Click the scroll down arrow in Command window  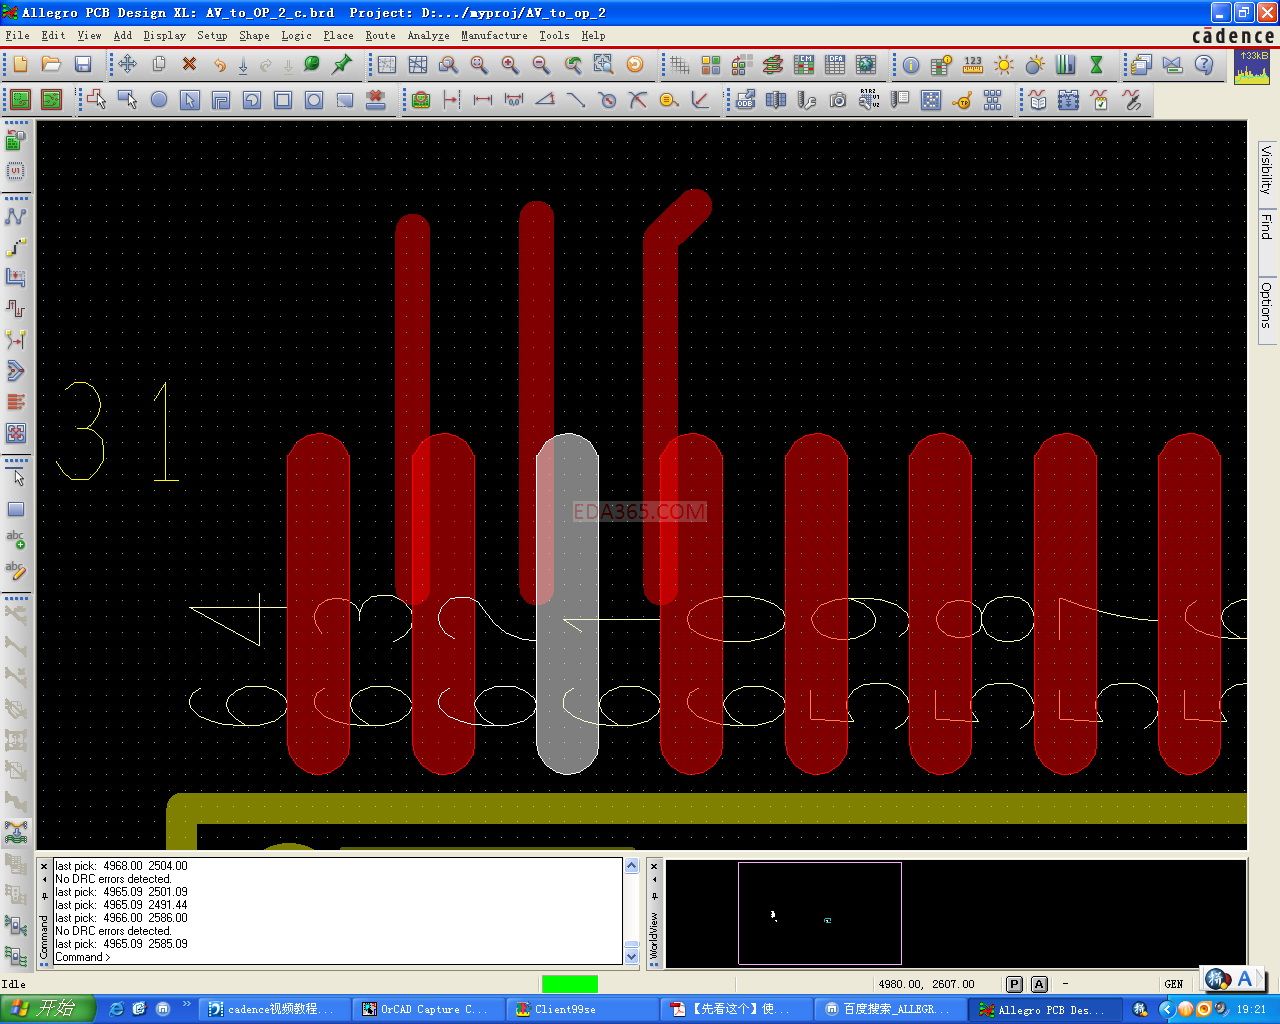tap(632, 957)
